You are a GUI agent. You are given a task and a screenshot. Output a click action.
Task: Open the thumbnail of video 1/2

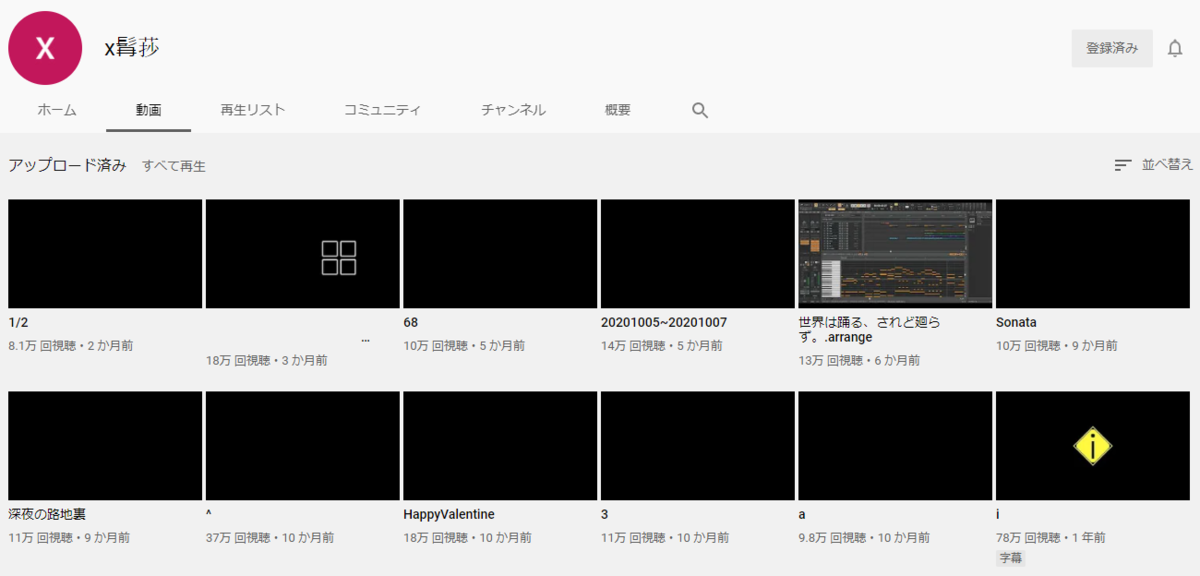click(x=105, y=253)
